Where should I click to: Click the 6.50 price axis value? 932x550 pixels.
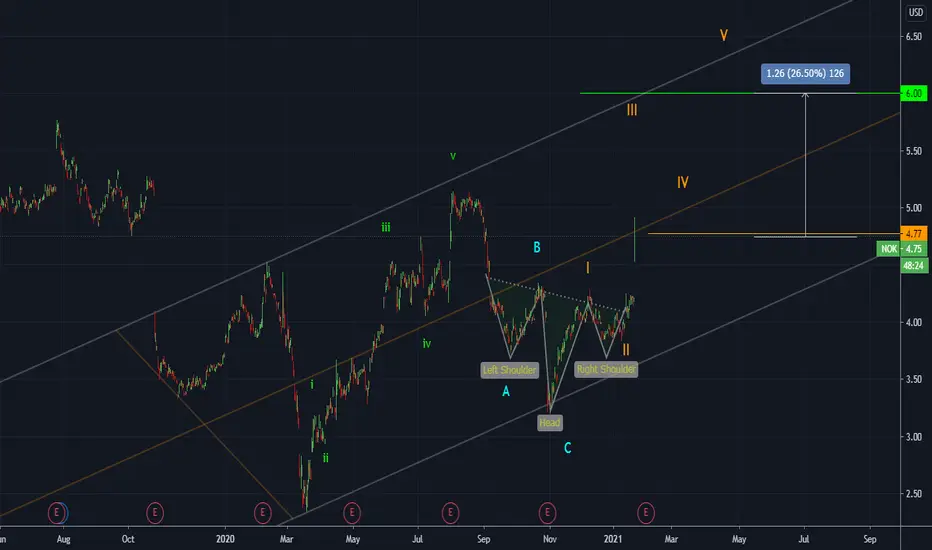coord(914,37)
